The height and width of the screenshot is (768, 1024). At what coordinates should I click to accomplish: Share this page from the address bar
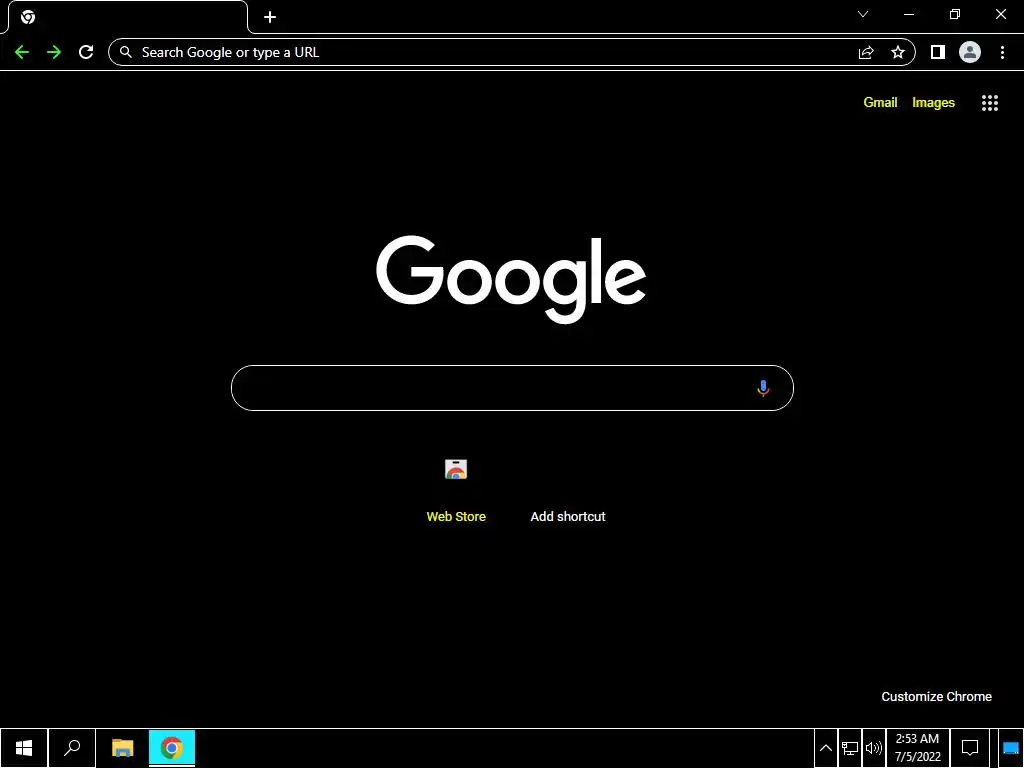pyautogui.click(x=866, y=52)
